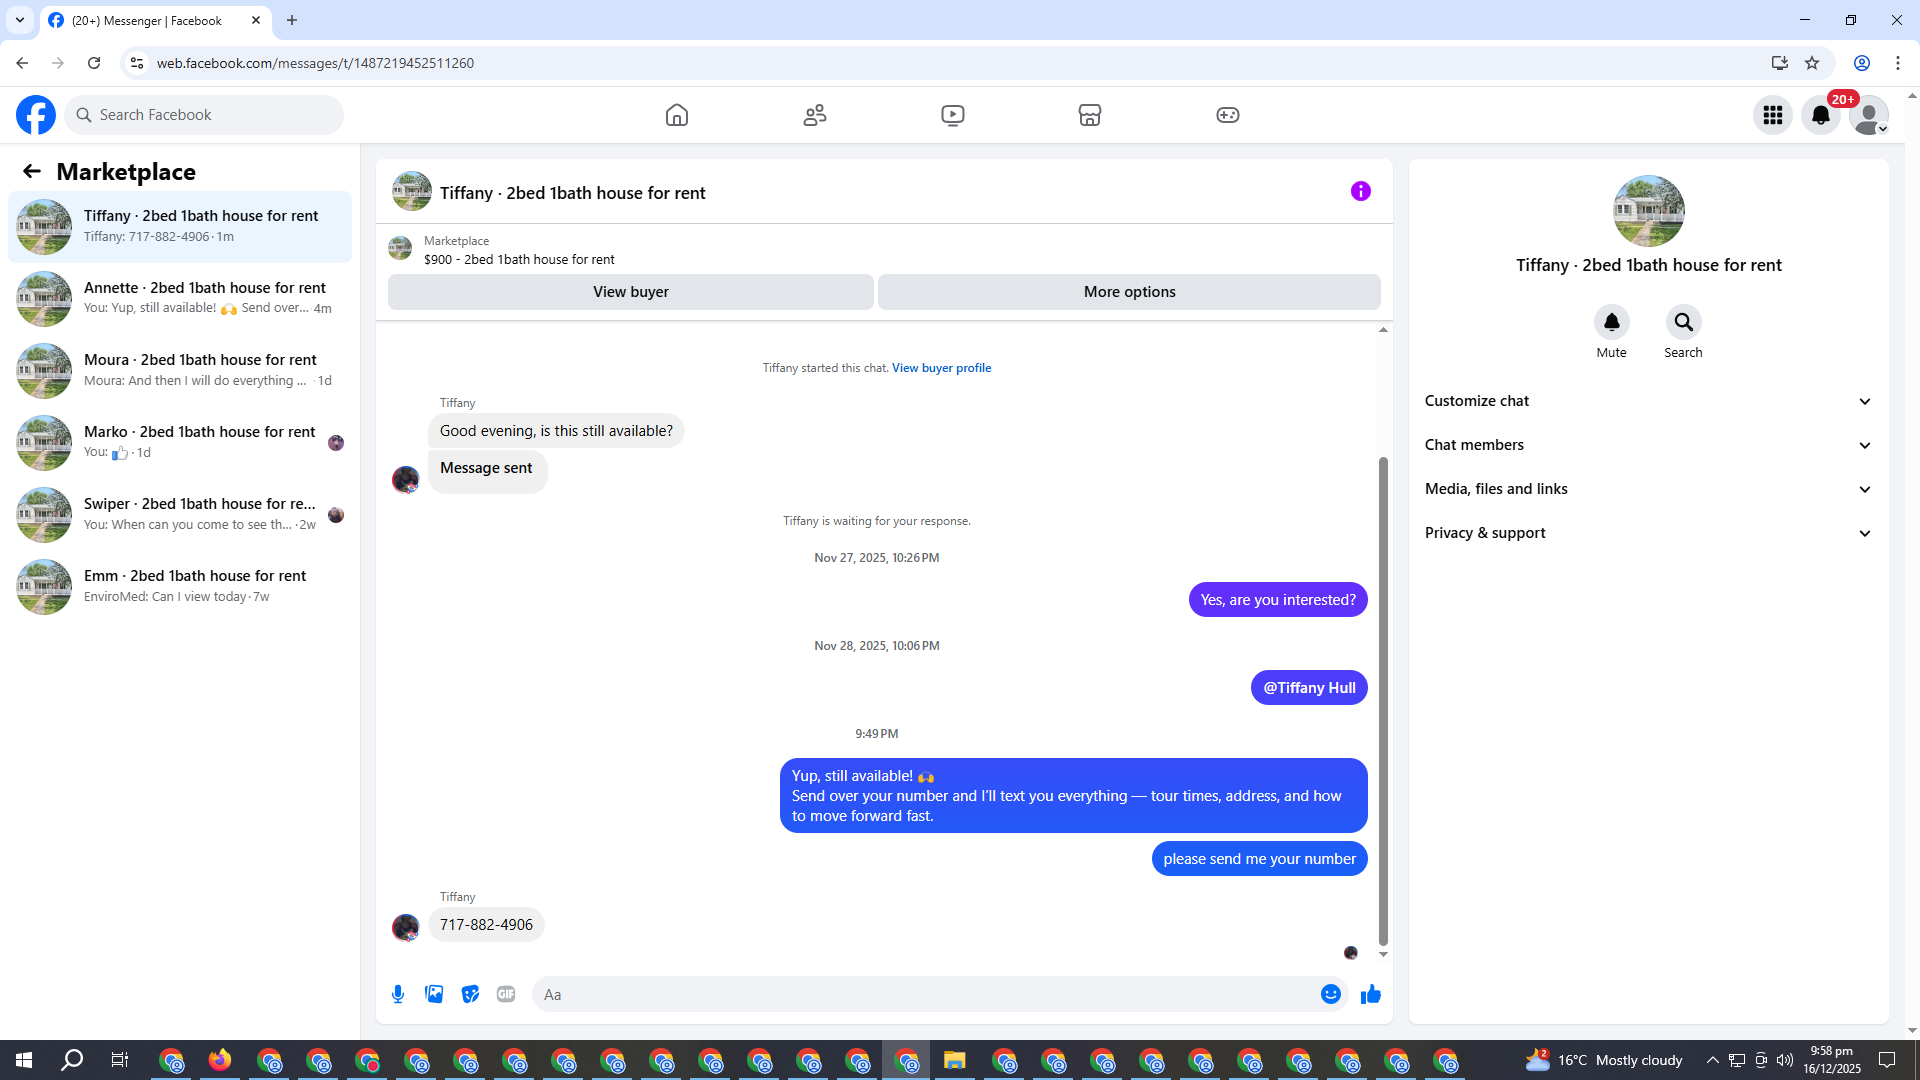This screenshot has height=1080, width=1920.
Task: Open the weather widget on taskbar
Action: coord(1604,1060)
